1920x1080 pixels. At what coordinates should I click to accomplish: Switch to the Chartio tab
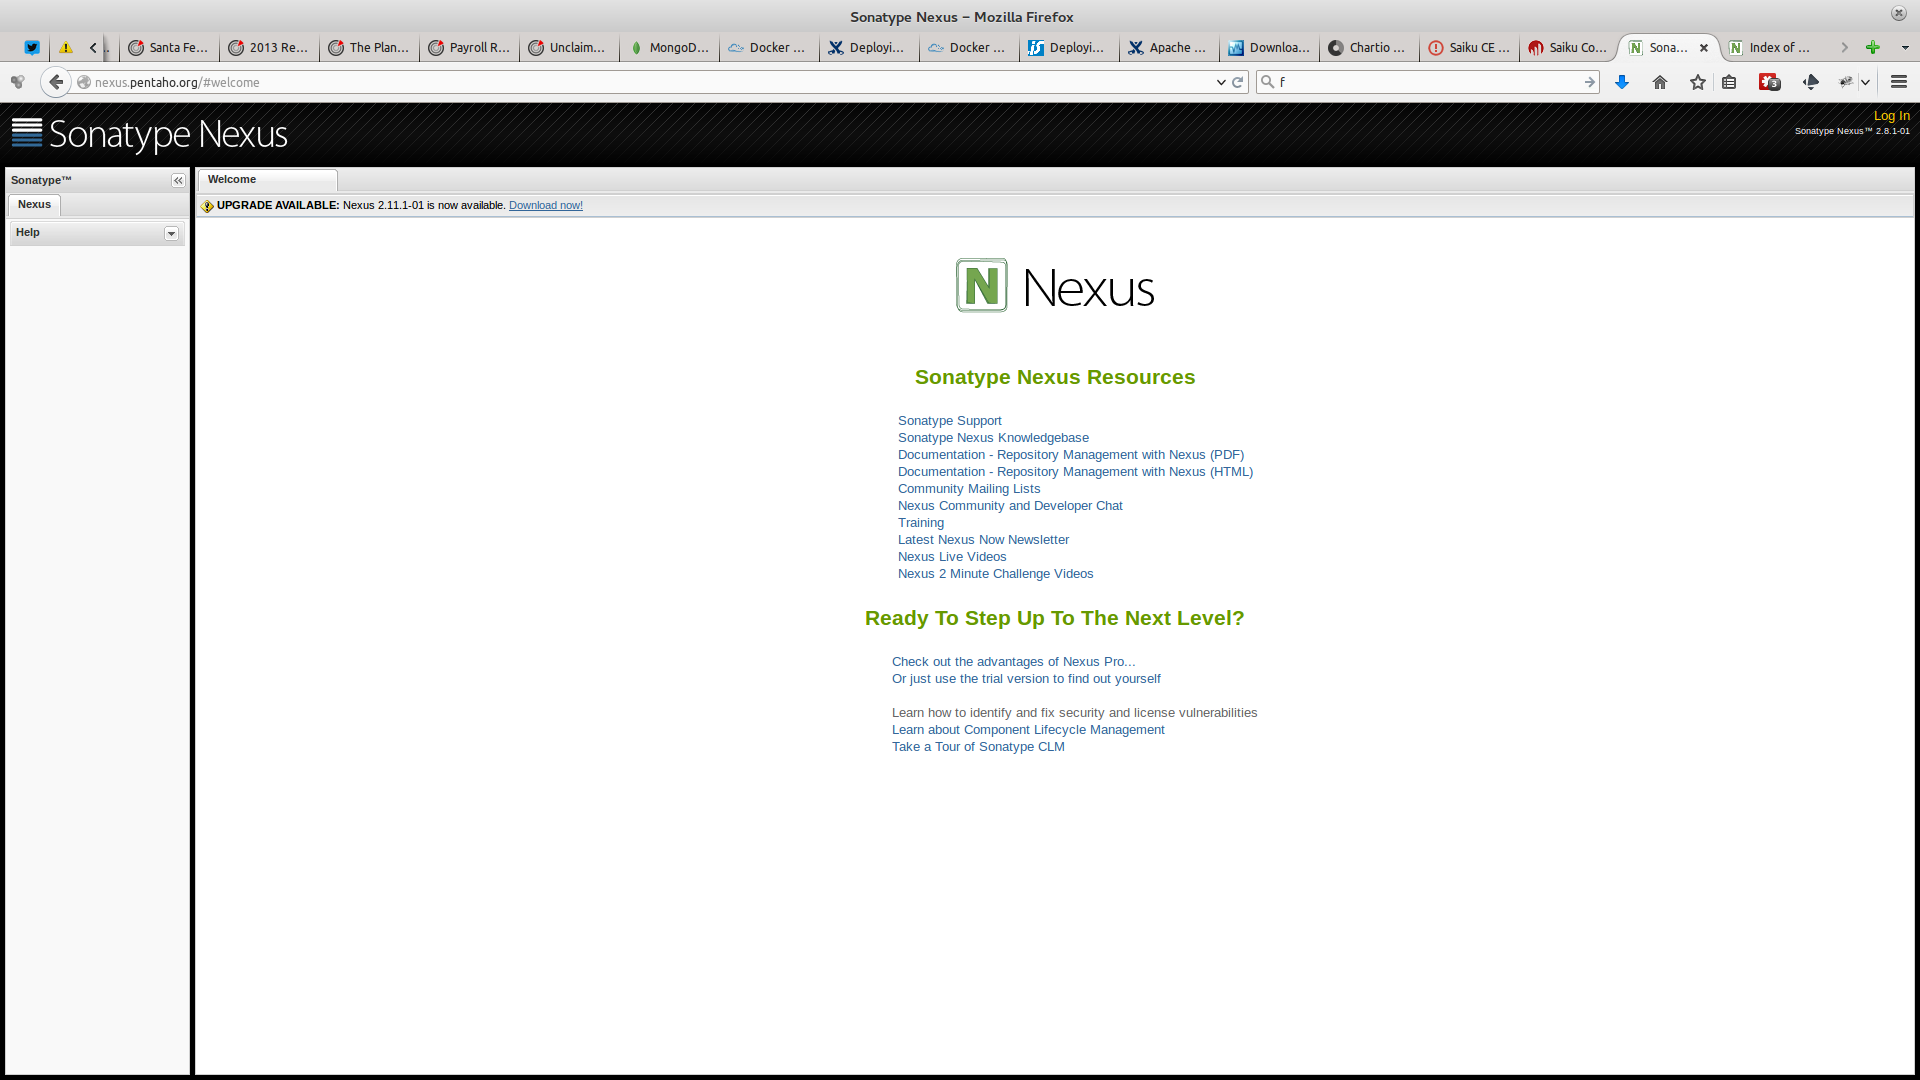1370,47
